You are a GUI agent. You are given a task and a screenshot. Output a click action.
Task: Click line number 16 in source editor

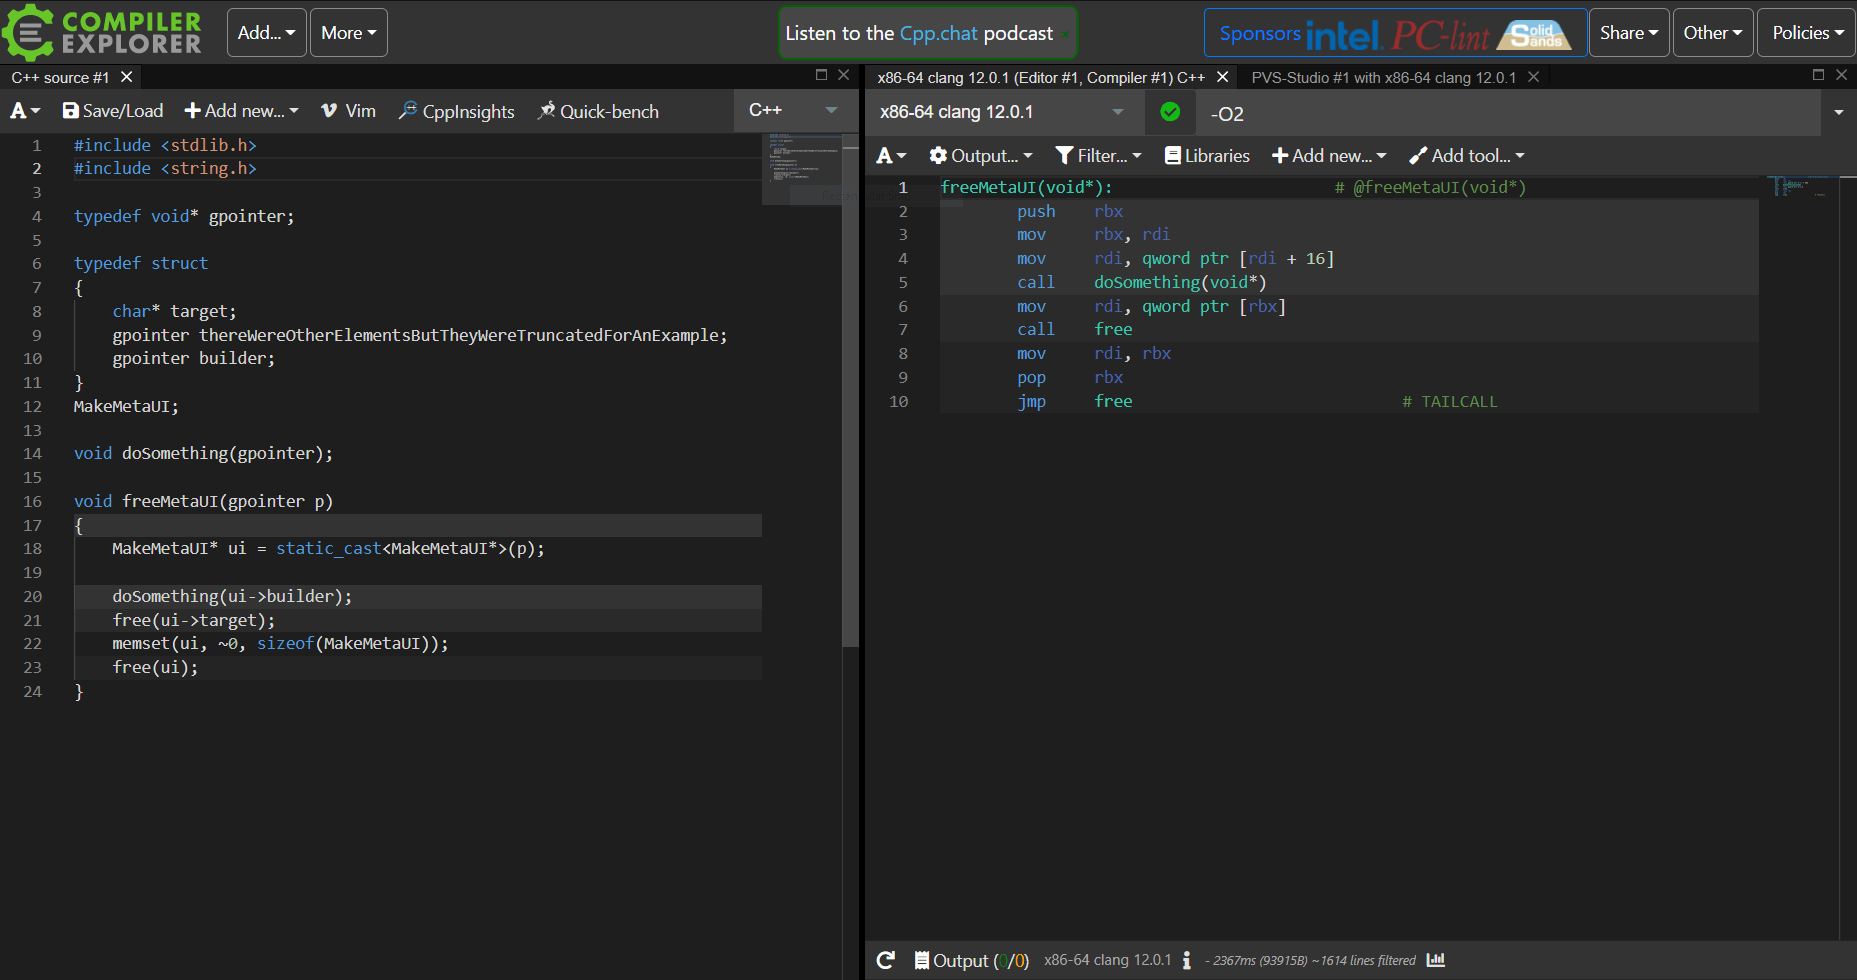point(32,501)
